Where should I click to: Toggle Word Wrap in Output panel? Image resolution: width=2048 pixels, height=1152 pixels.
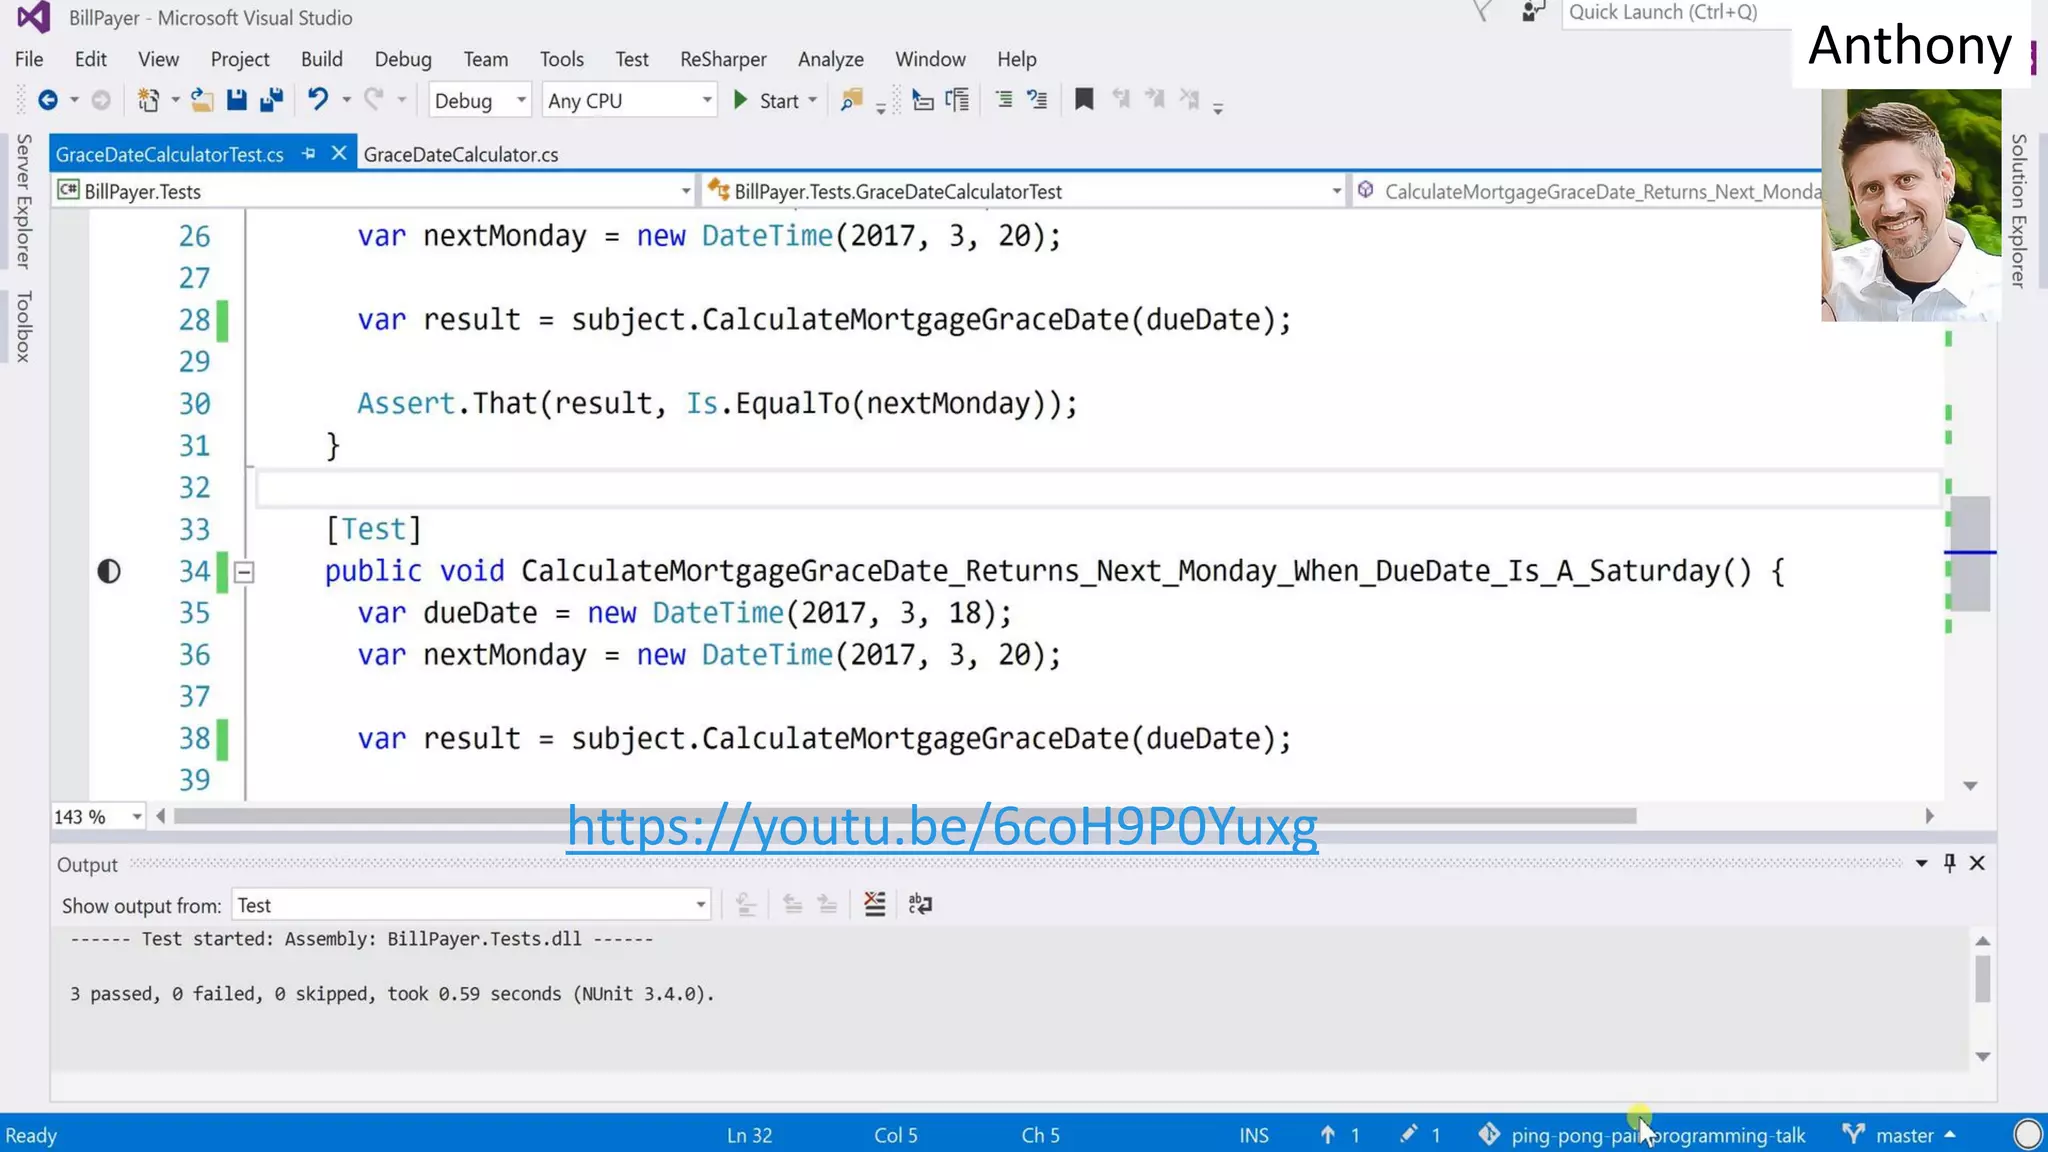[x=920, y=905]
